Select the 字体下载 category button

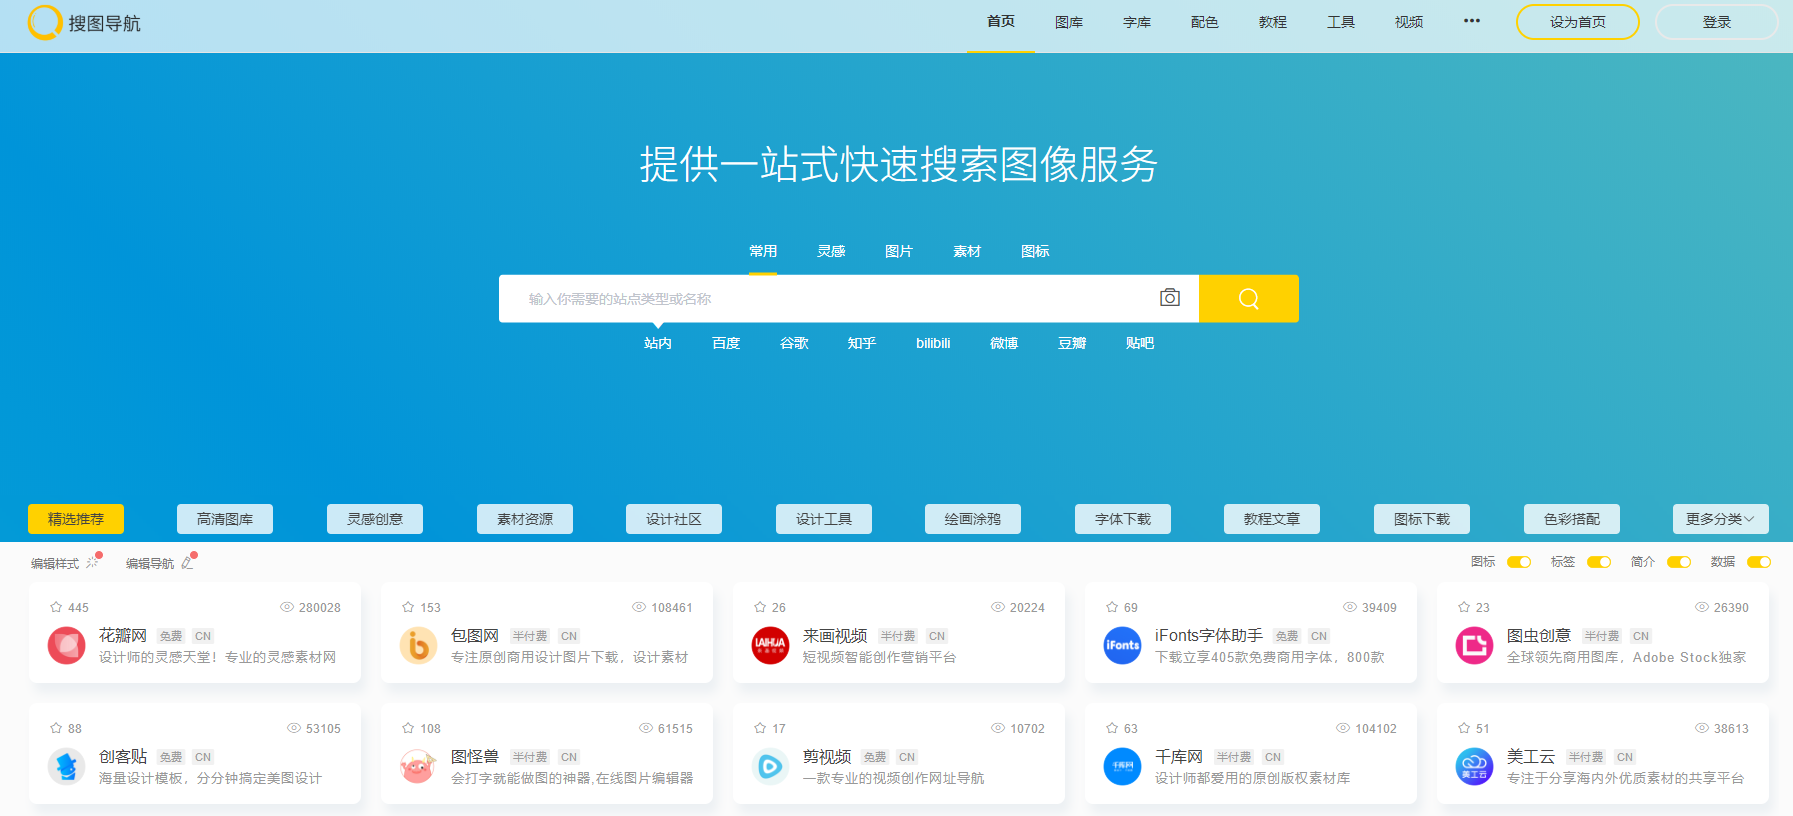click(1123, 519)
